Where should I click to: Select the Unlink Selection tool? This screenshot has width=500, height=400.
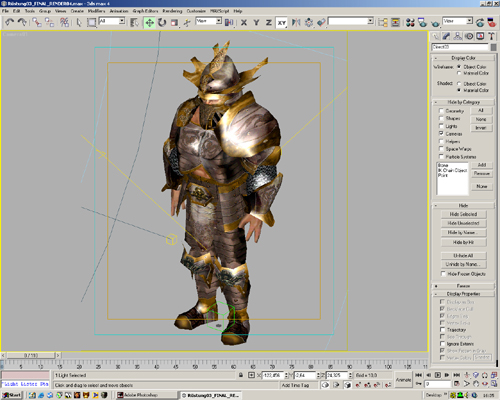(50, 22)
